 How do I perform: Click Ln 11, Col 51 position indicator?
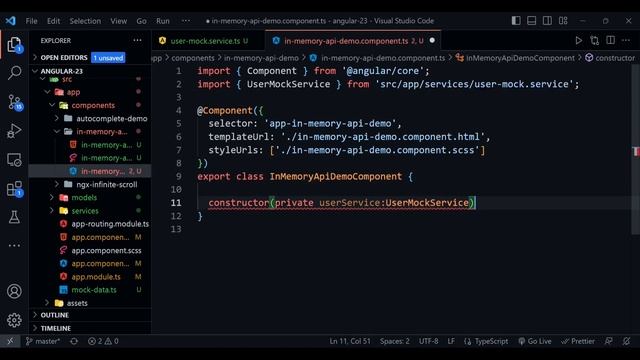[350, 341]
